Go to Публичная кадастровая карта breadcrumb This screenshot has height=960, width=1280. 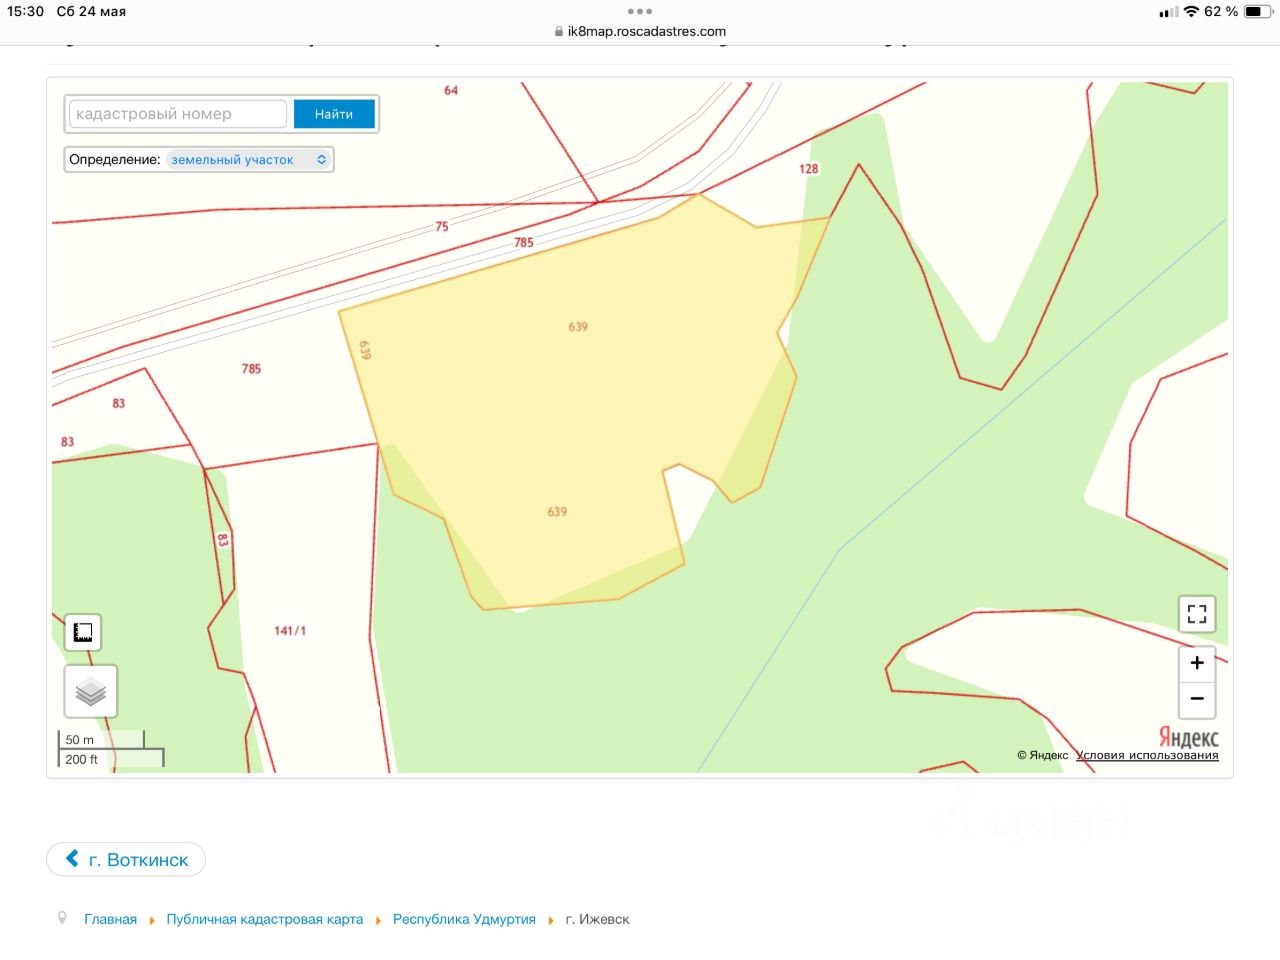tap(264, 919)
